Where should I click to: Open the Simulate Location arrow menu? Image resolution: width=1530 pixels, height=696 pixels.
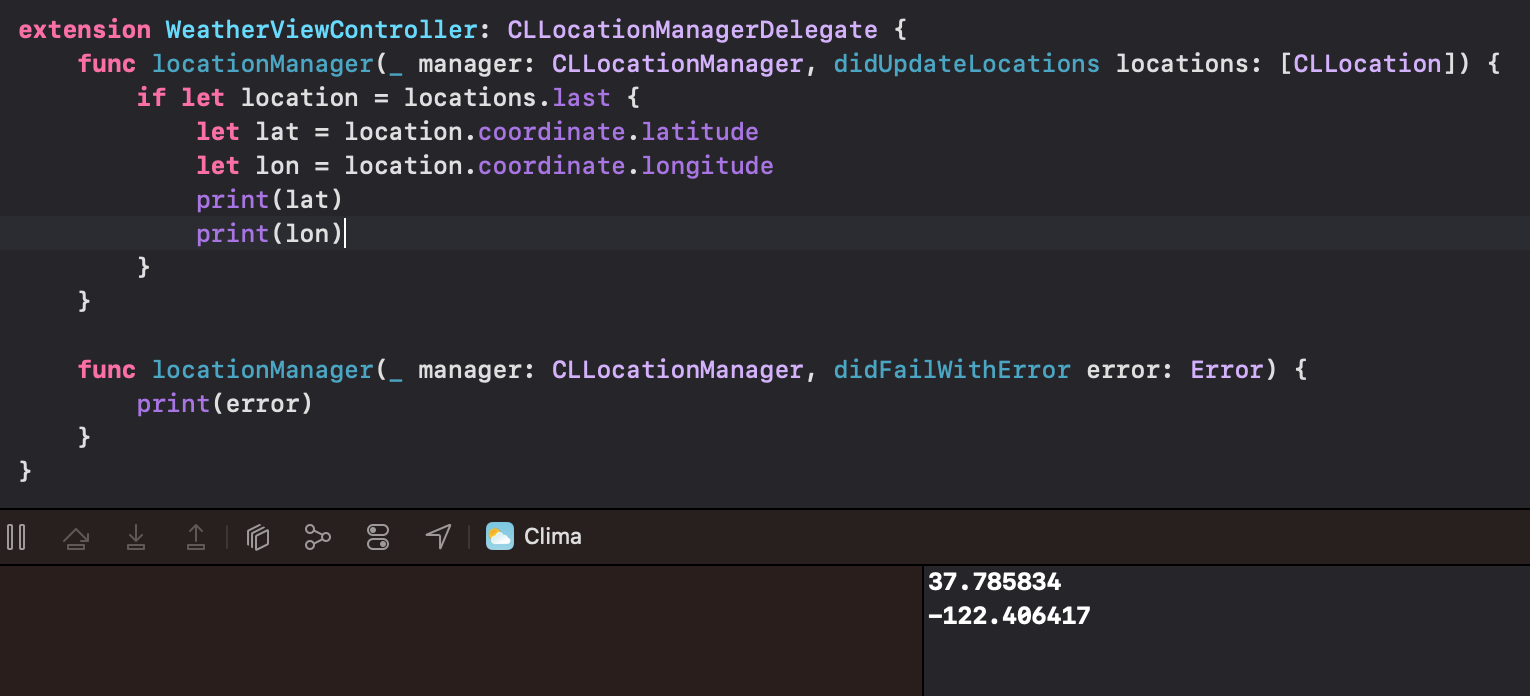click(x=438, y=537)
